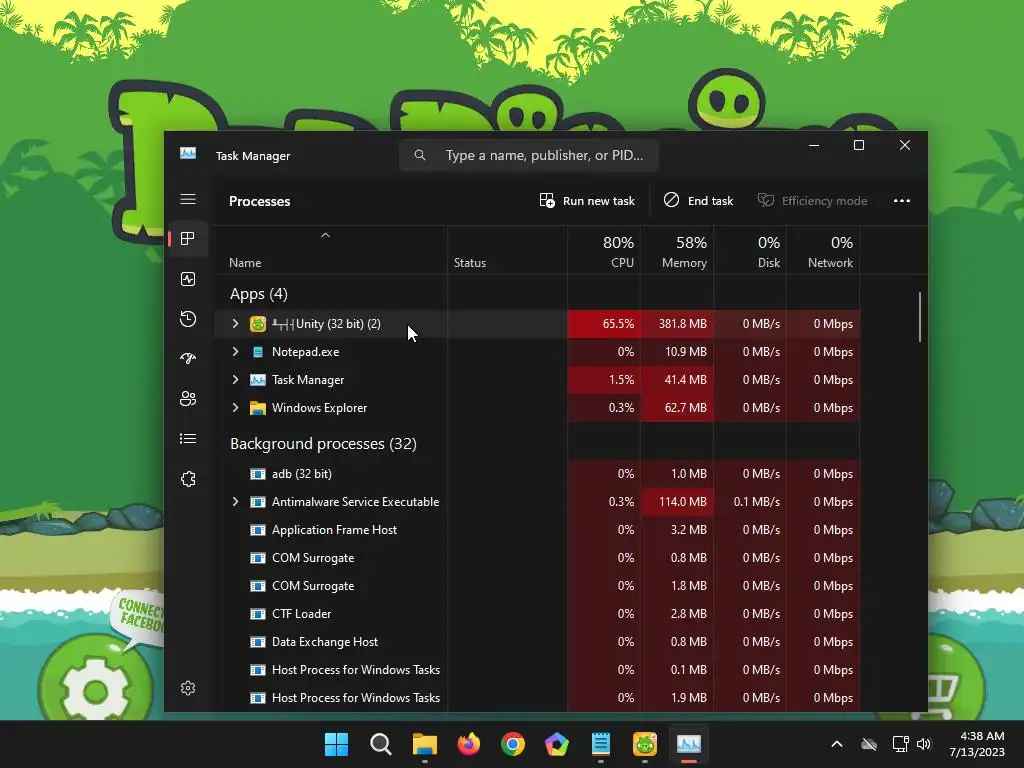
Task: Click the Task Manager app icon in title bar
Action: tap(188, 153)
